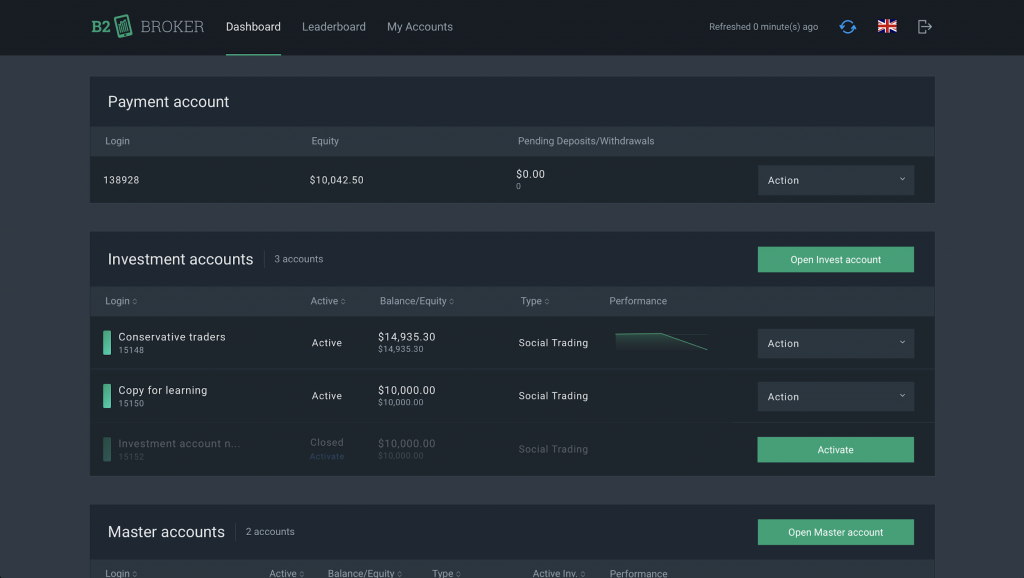Screen dimensions: 1024x578
Task: Sort investment accounts by Active column
Action: 328,301
